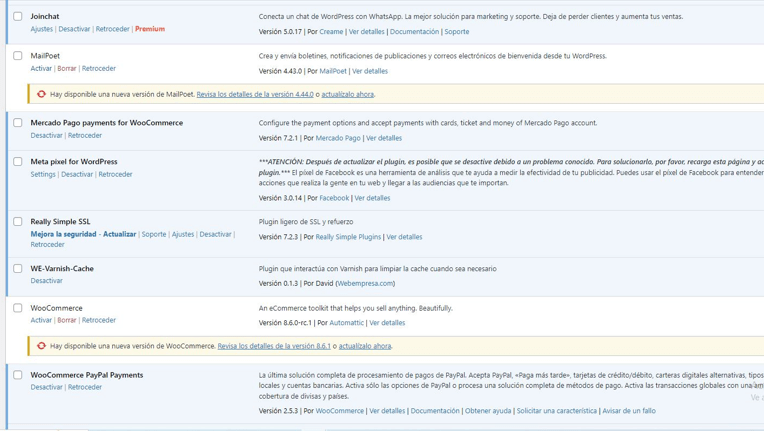Click the Joinchat plugin name text
Image resolution: width=764 pixels, height=431 pixels.
pyautogui.click(x=45, y=16)
